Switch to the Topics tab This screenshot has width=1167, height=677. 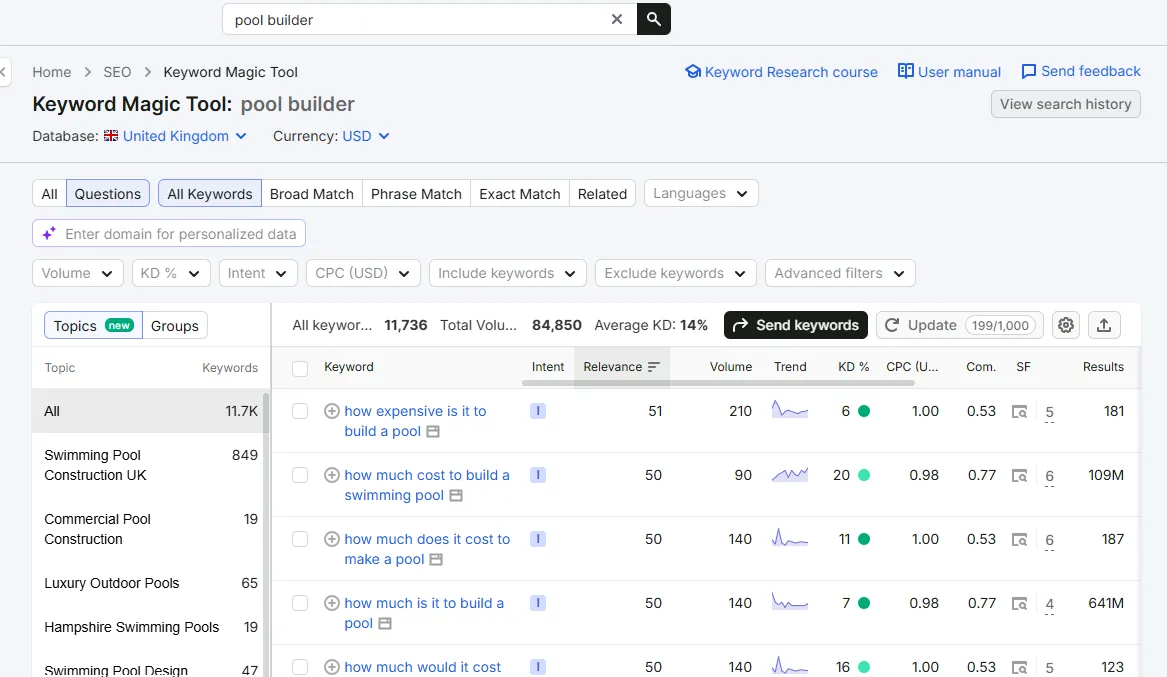pyautogui.click(x=93, y=326)
